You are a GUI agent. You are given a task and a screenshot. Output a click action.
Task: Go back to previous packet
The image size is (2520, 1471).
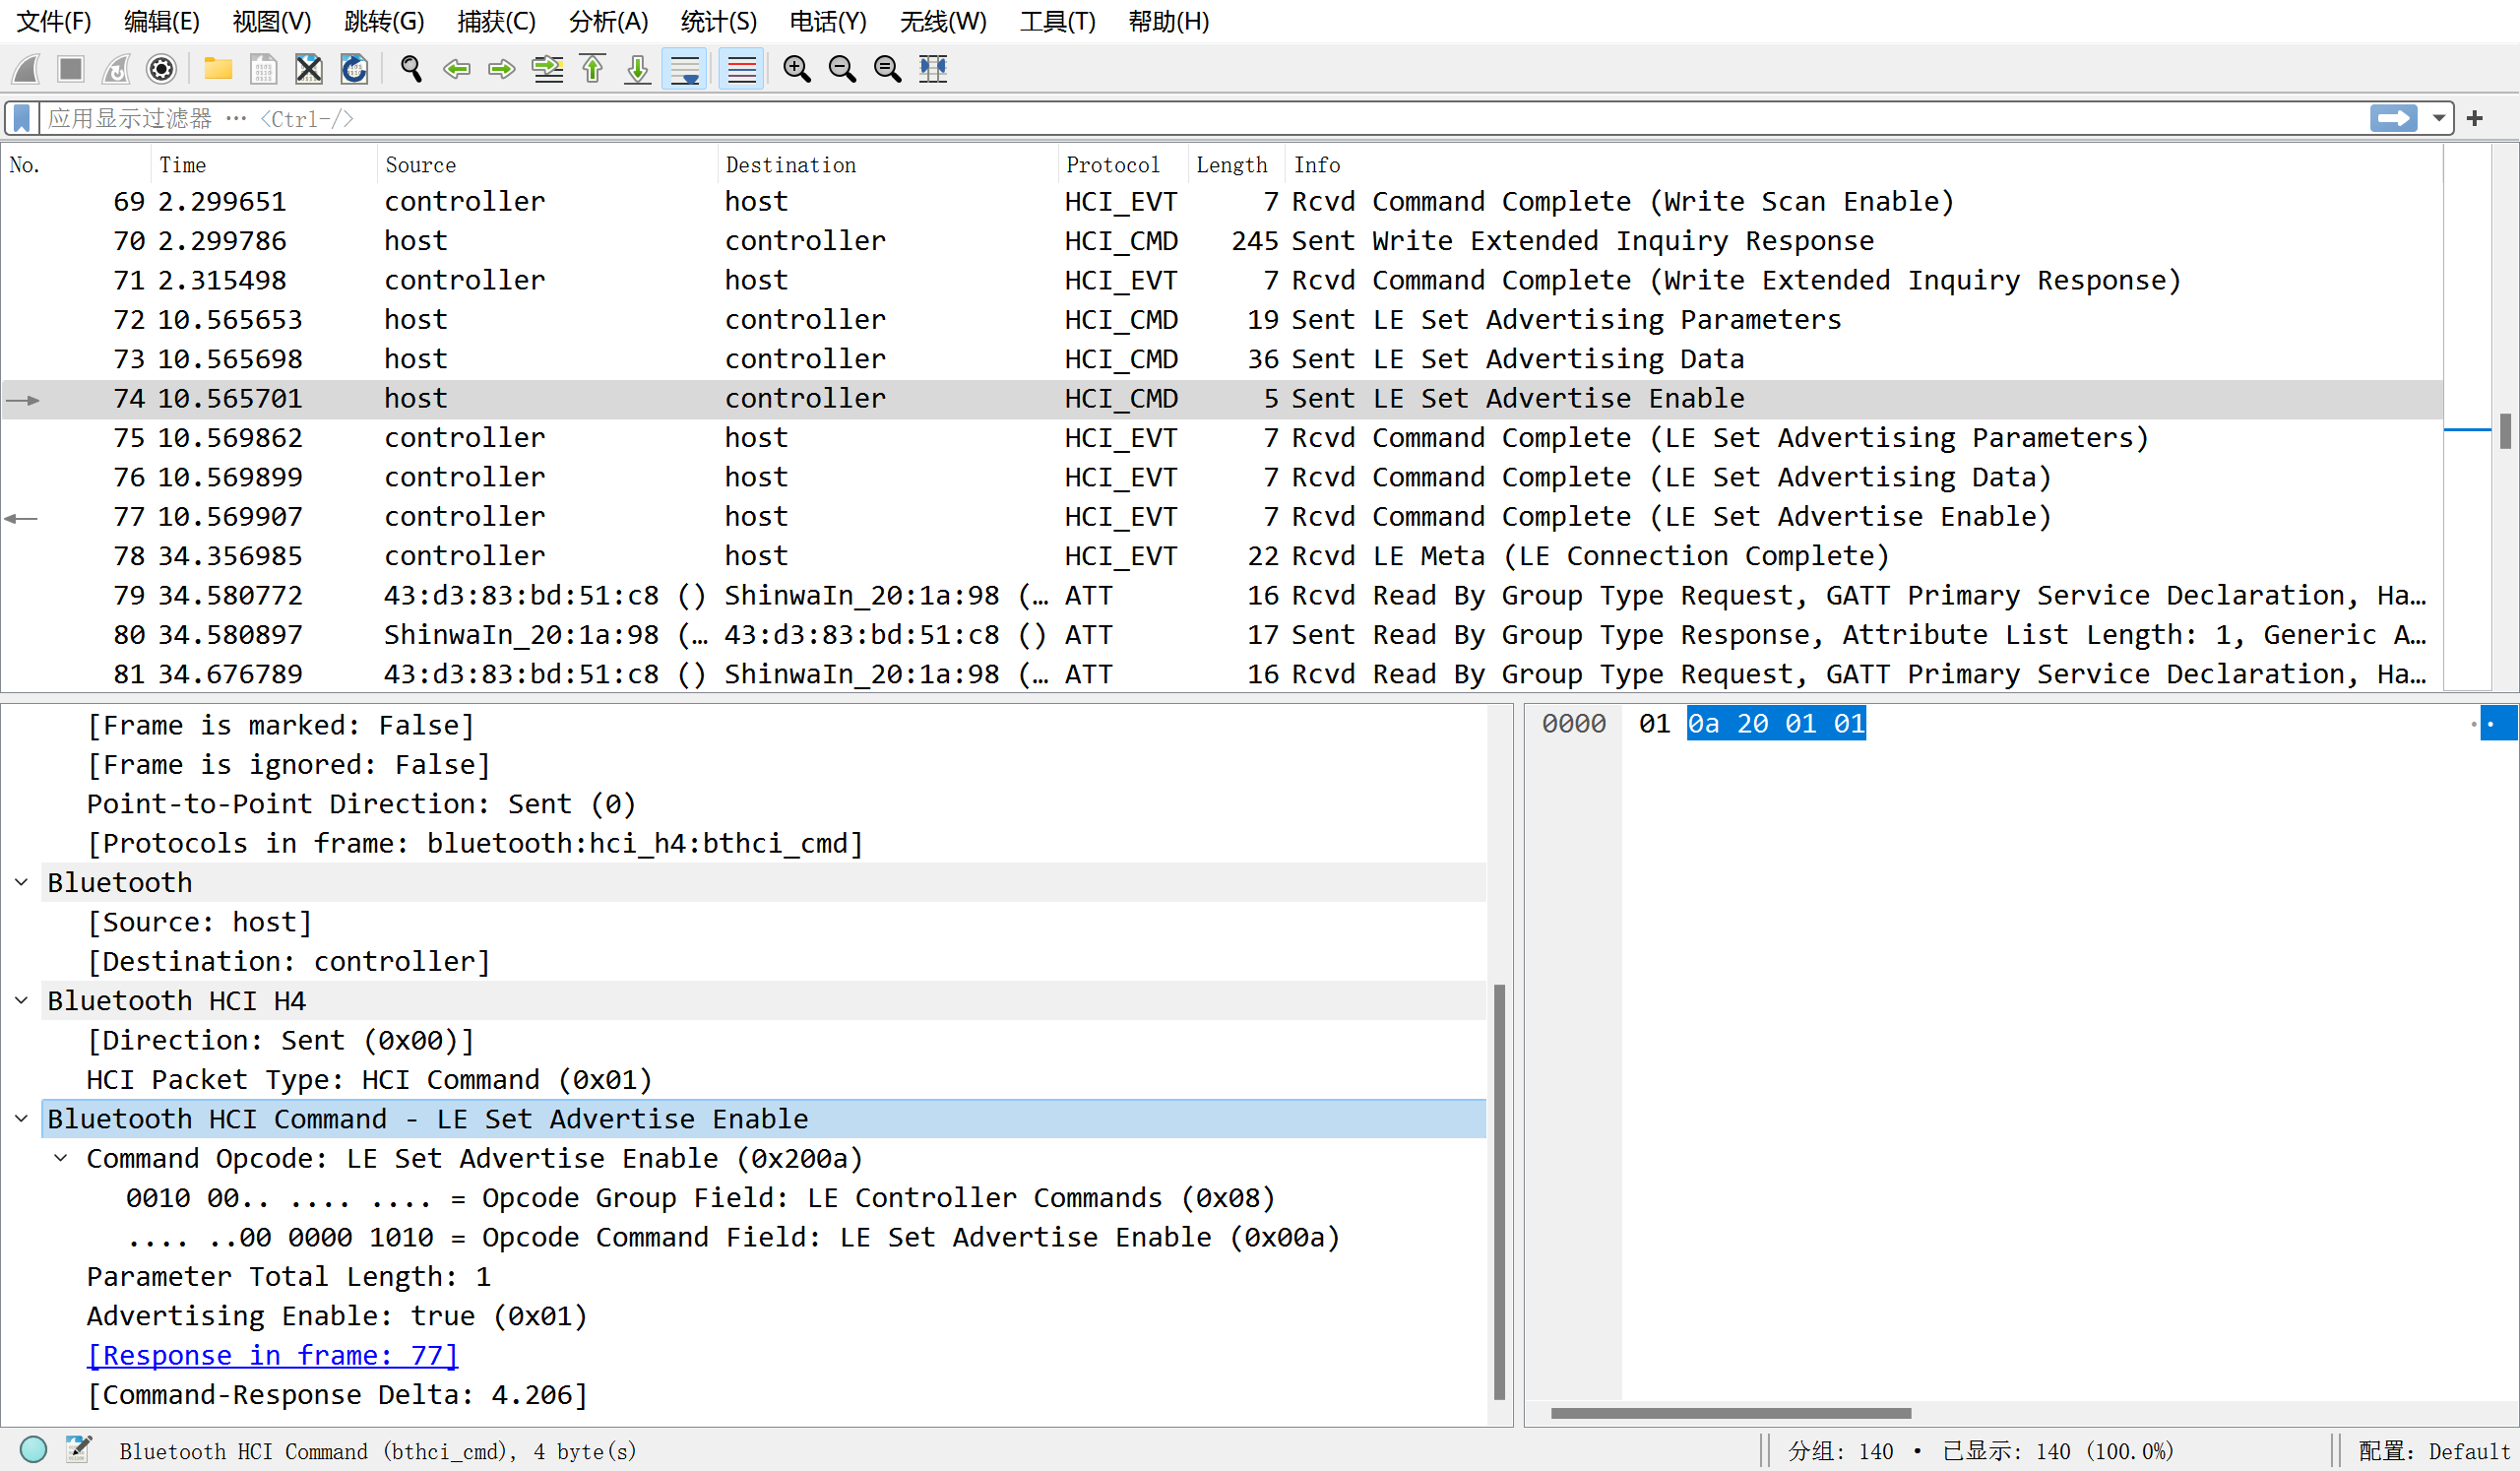[457, 69]
